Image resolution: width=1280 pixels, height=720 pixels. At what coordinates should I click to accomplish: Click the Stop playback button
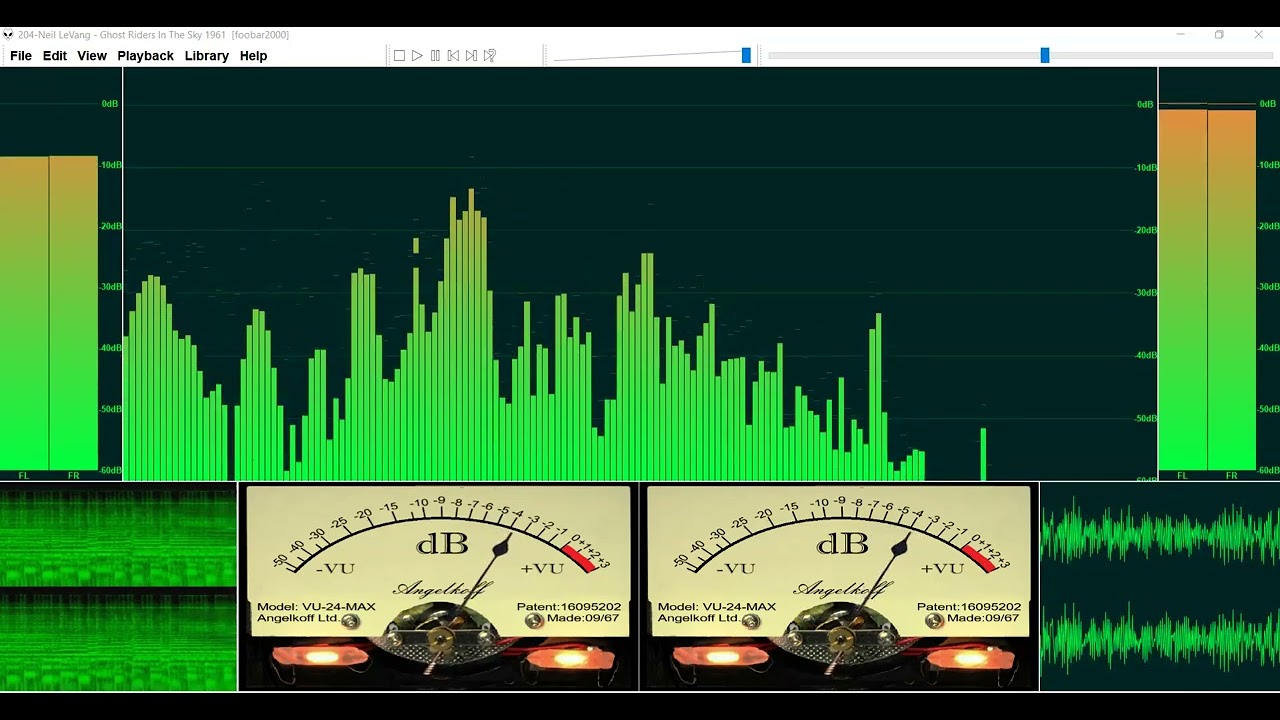[399, 56]
